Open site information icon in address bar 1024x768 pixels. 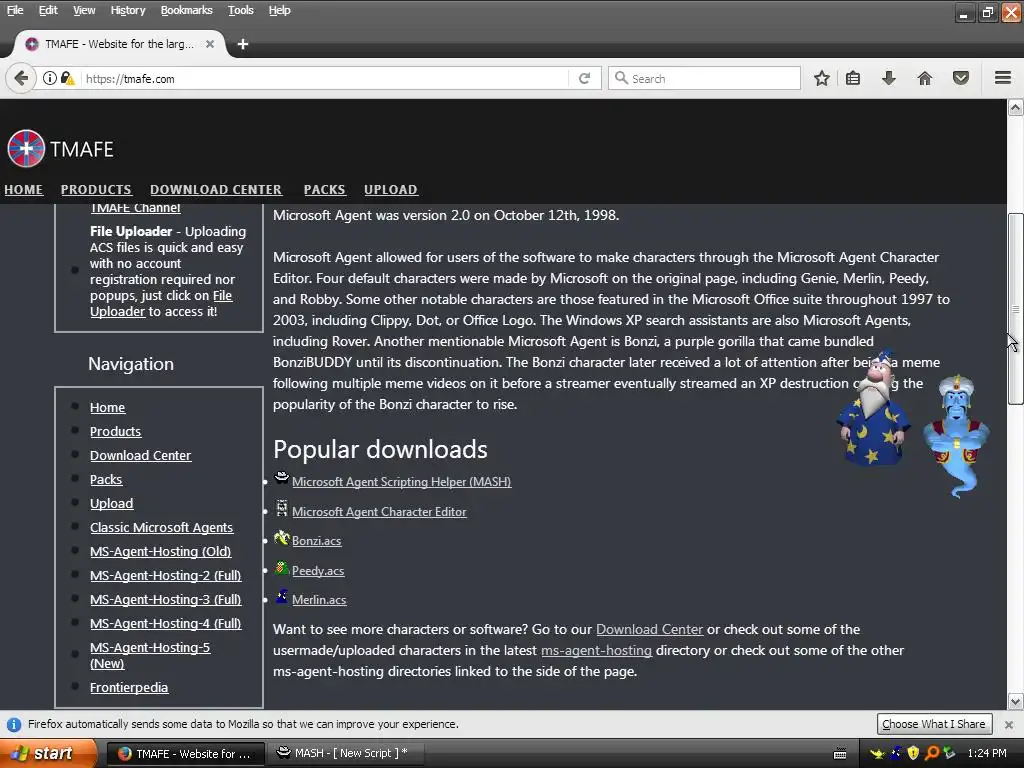50,78
